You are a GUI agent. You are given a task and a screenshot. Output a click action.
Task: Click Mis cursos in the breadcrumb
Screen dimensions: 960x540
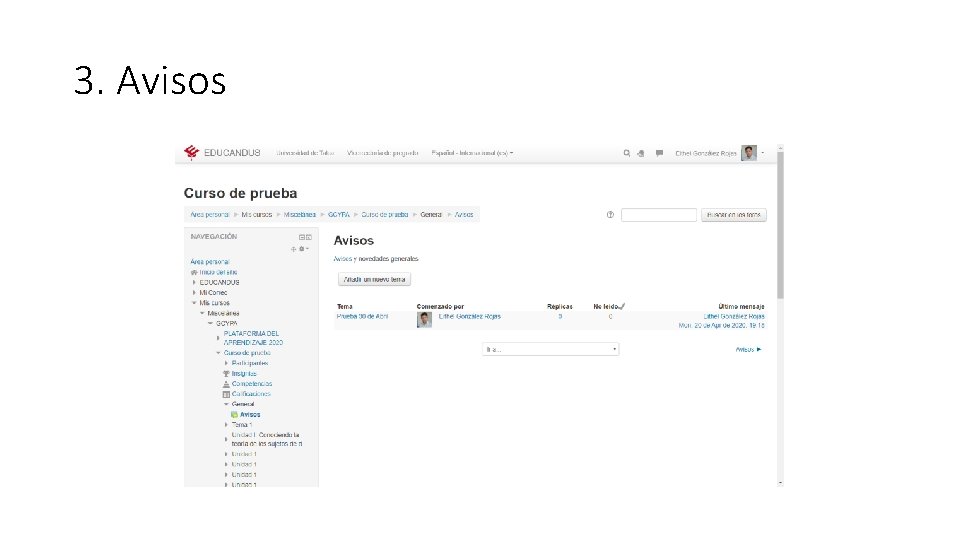tap(257, 215)
